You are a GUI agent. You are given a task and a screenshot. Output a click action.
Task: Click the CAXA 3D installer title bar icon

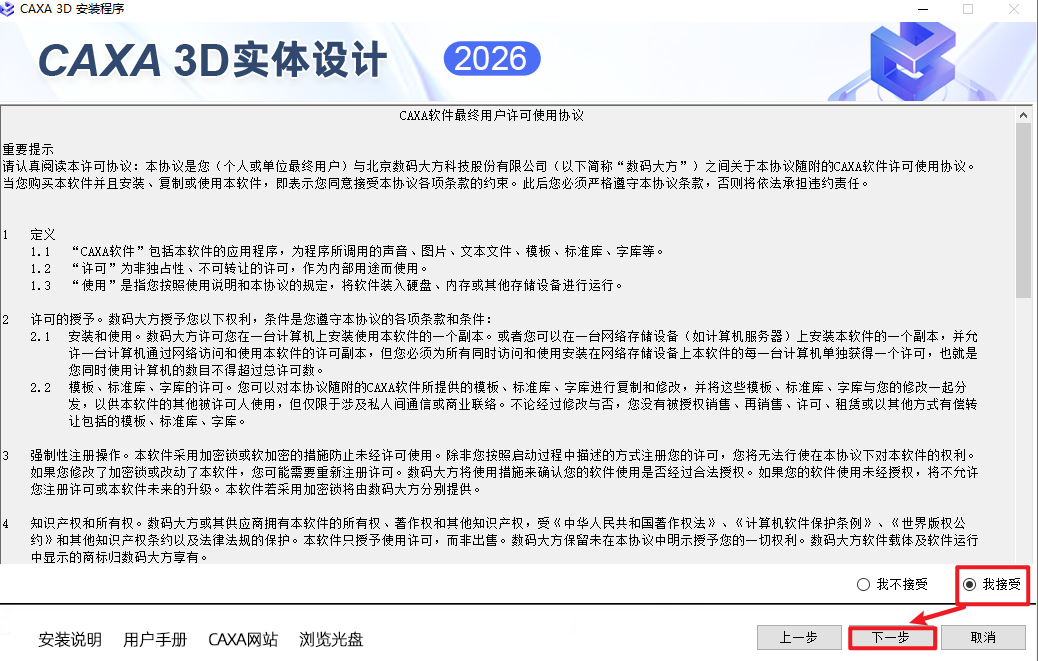click(8, 9)
